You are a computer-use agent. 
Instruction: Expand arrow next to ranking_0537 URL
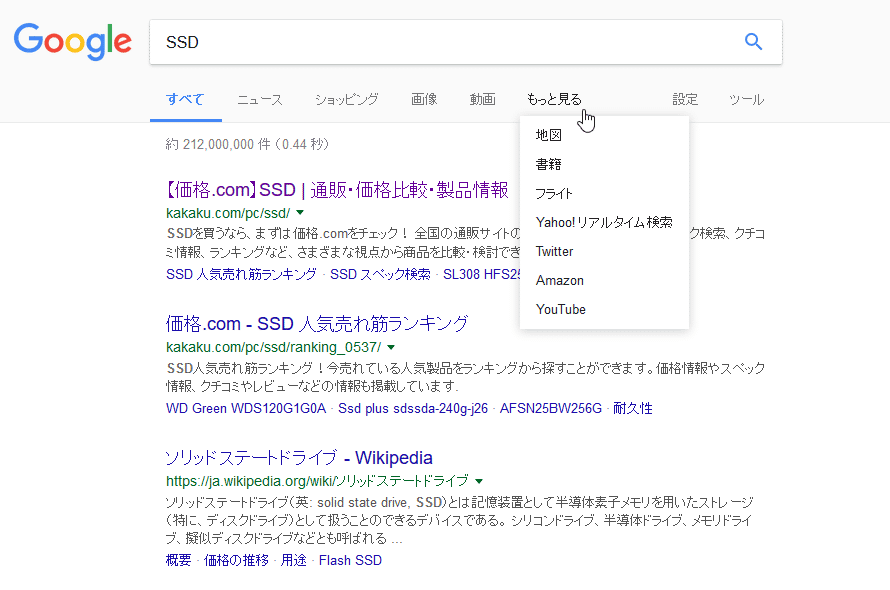click(391, 347)
